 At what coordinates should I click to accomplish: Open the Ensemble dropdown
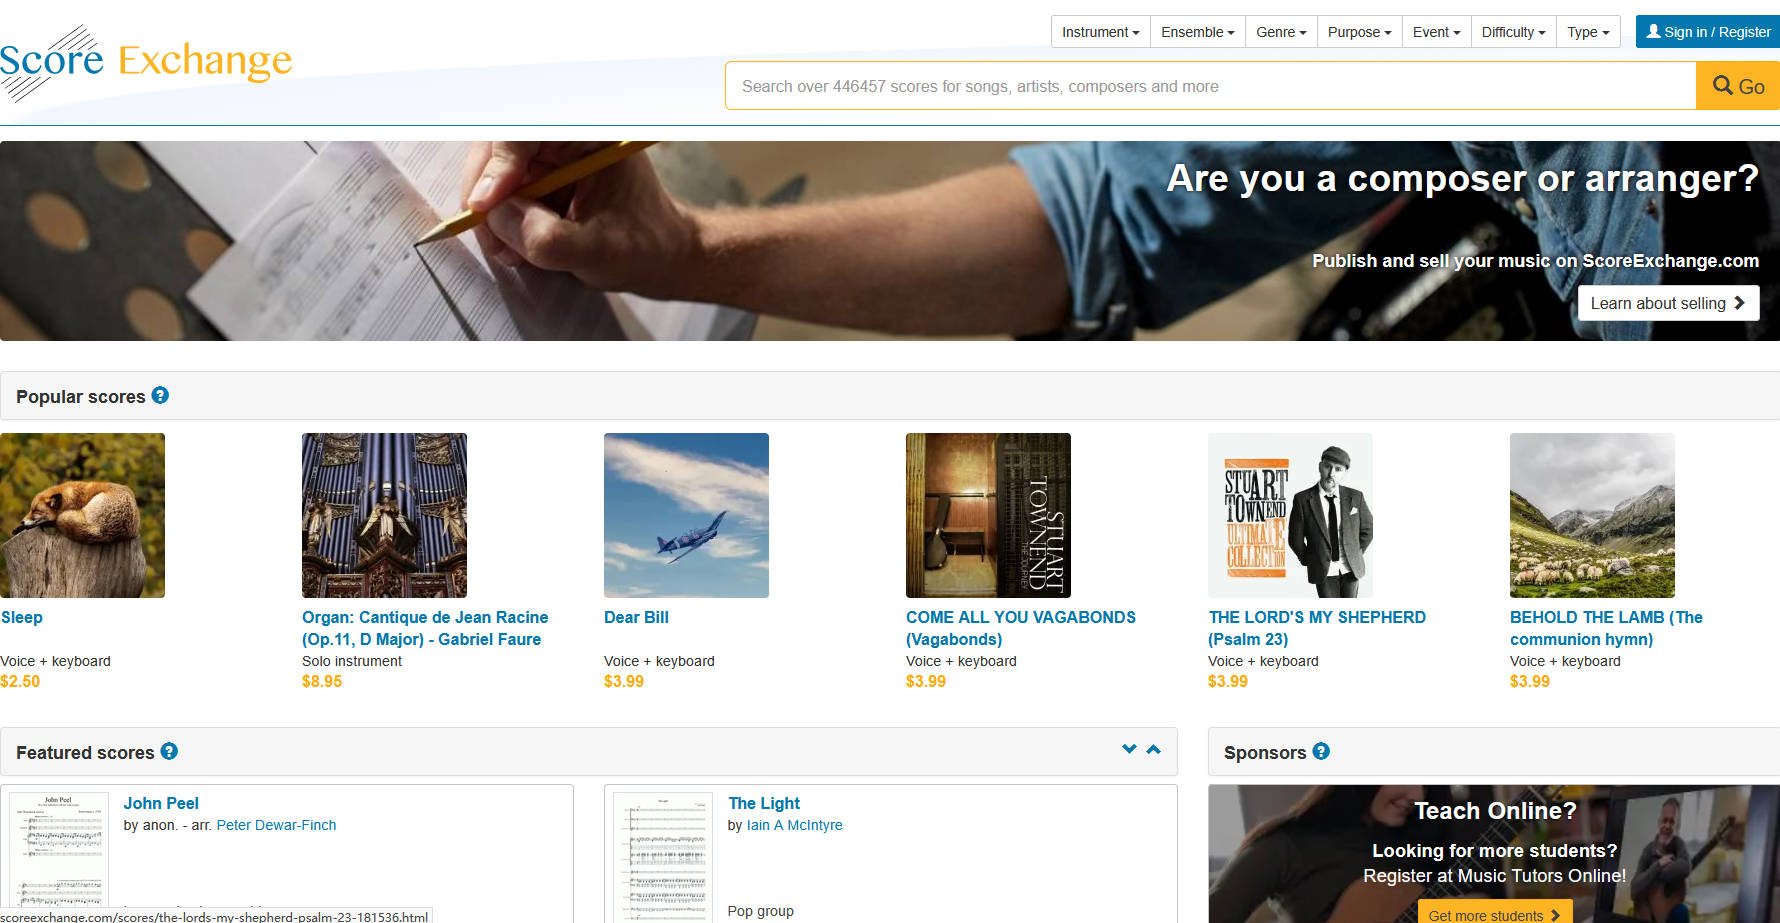[x=1197, y=32]
